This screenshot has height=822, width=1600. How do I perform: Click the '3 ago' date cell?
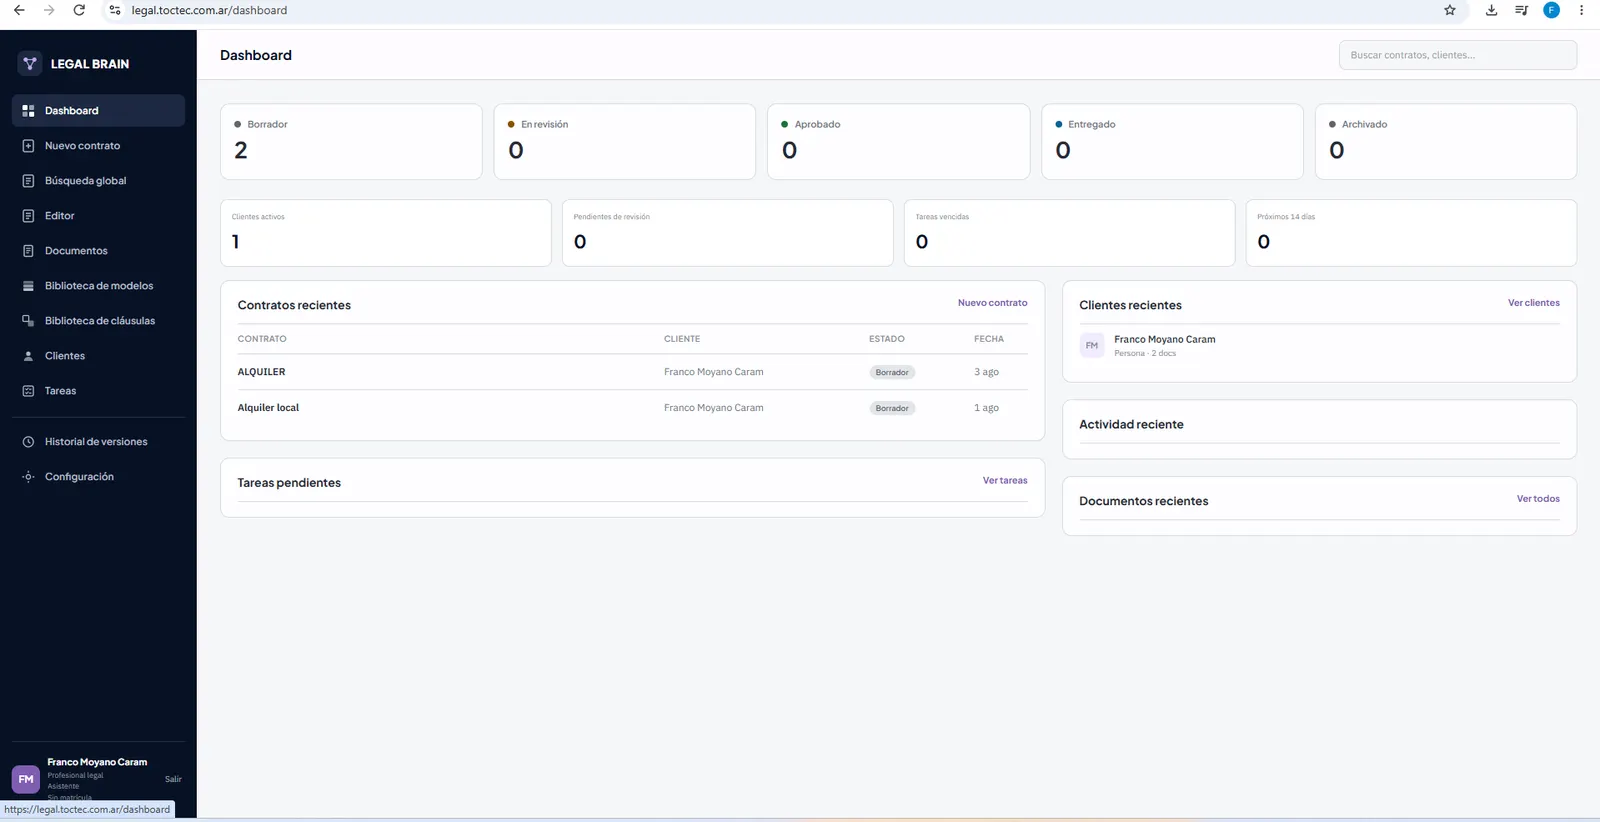[x=986, y=372]
